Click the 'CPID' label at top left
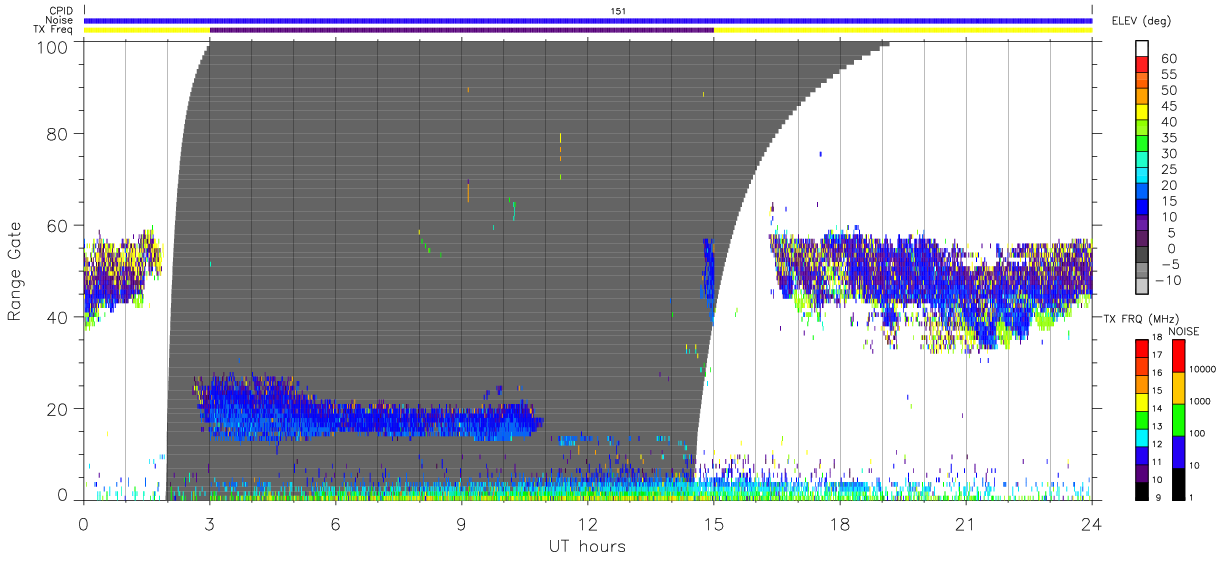The width and height of the screenshot is (1228, 567). [61, 11]
